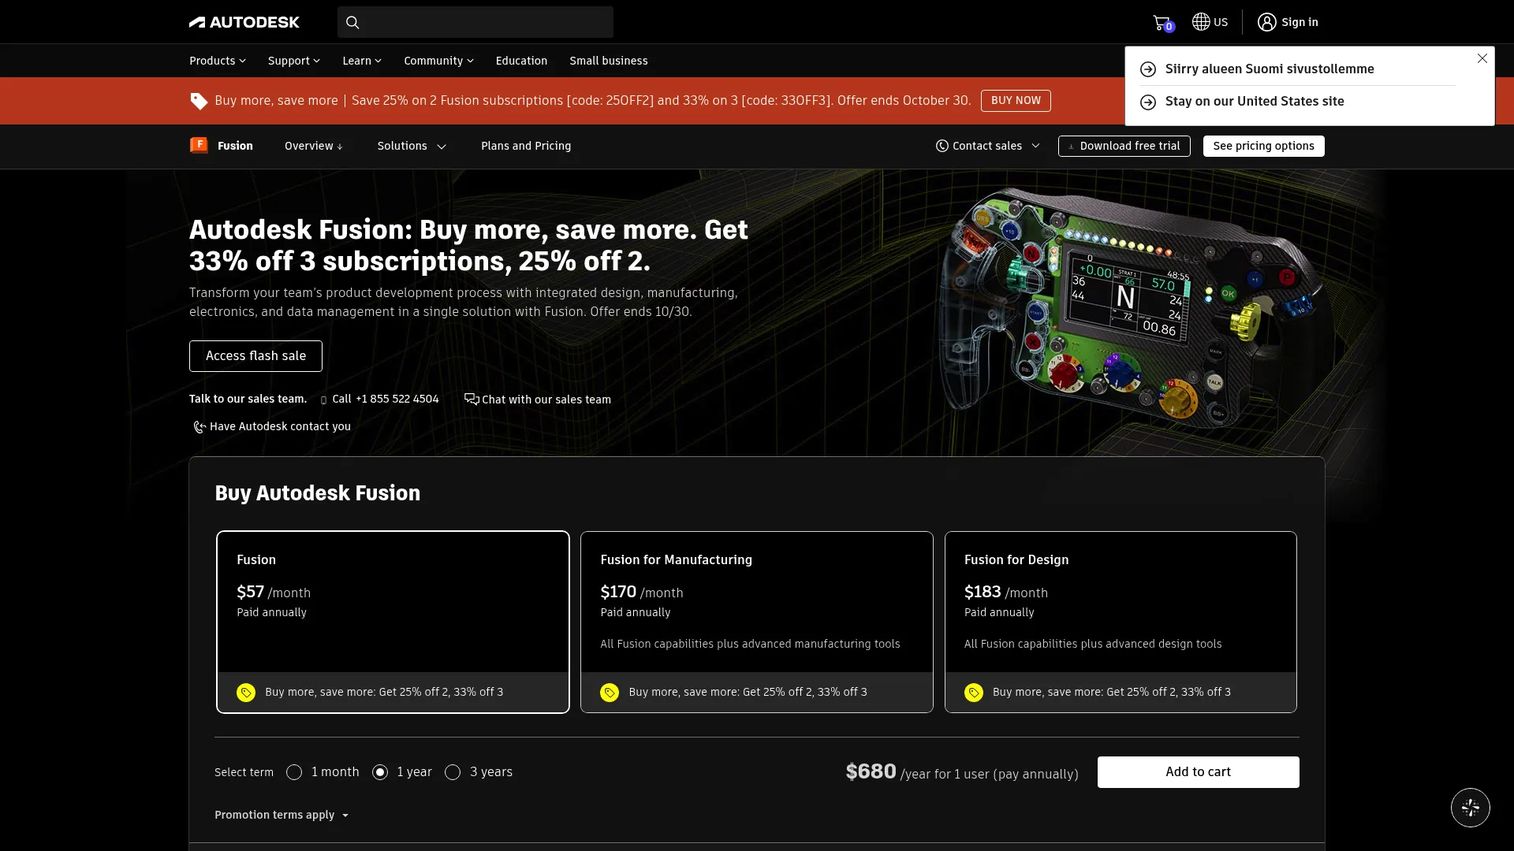The height and width of the screenshot is (851, 1514).
Task: Click the Autodesk logo
Action: pyautogui.click(x=244, y=22)
